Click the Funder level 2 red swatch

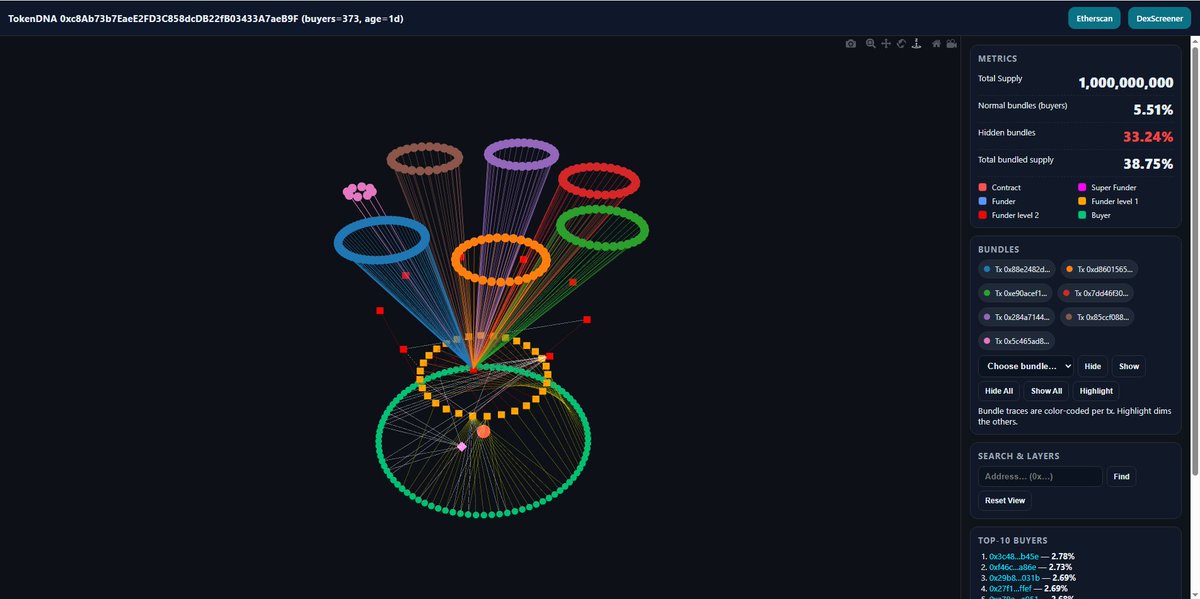pos(982,215)
